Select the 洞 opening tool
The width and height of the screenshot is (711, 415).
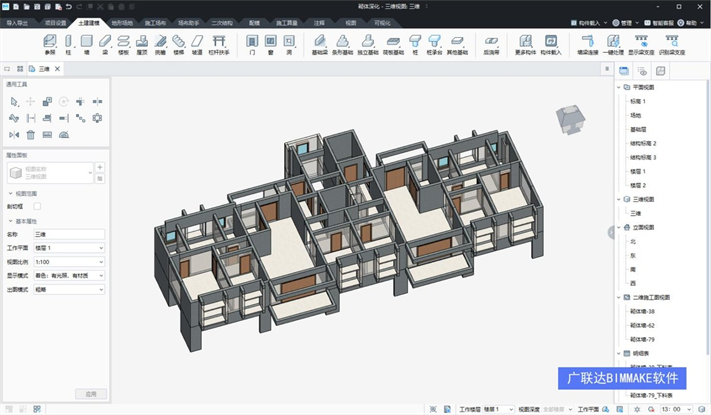[289, 45]
